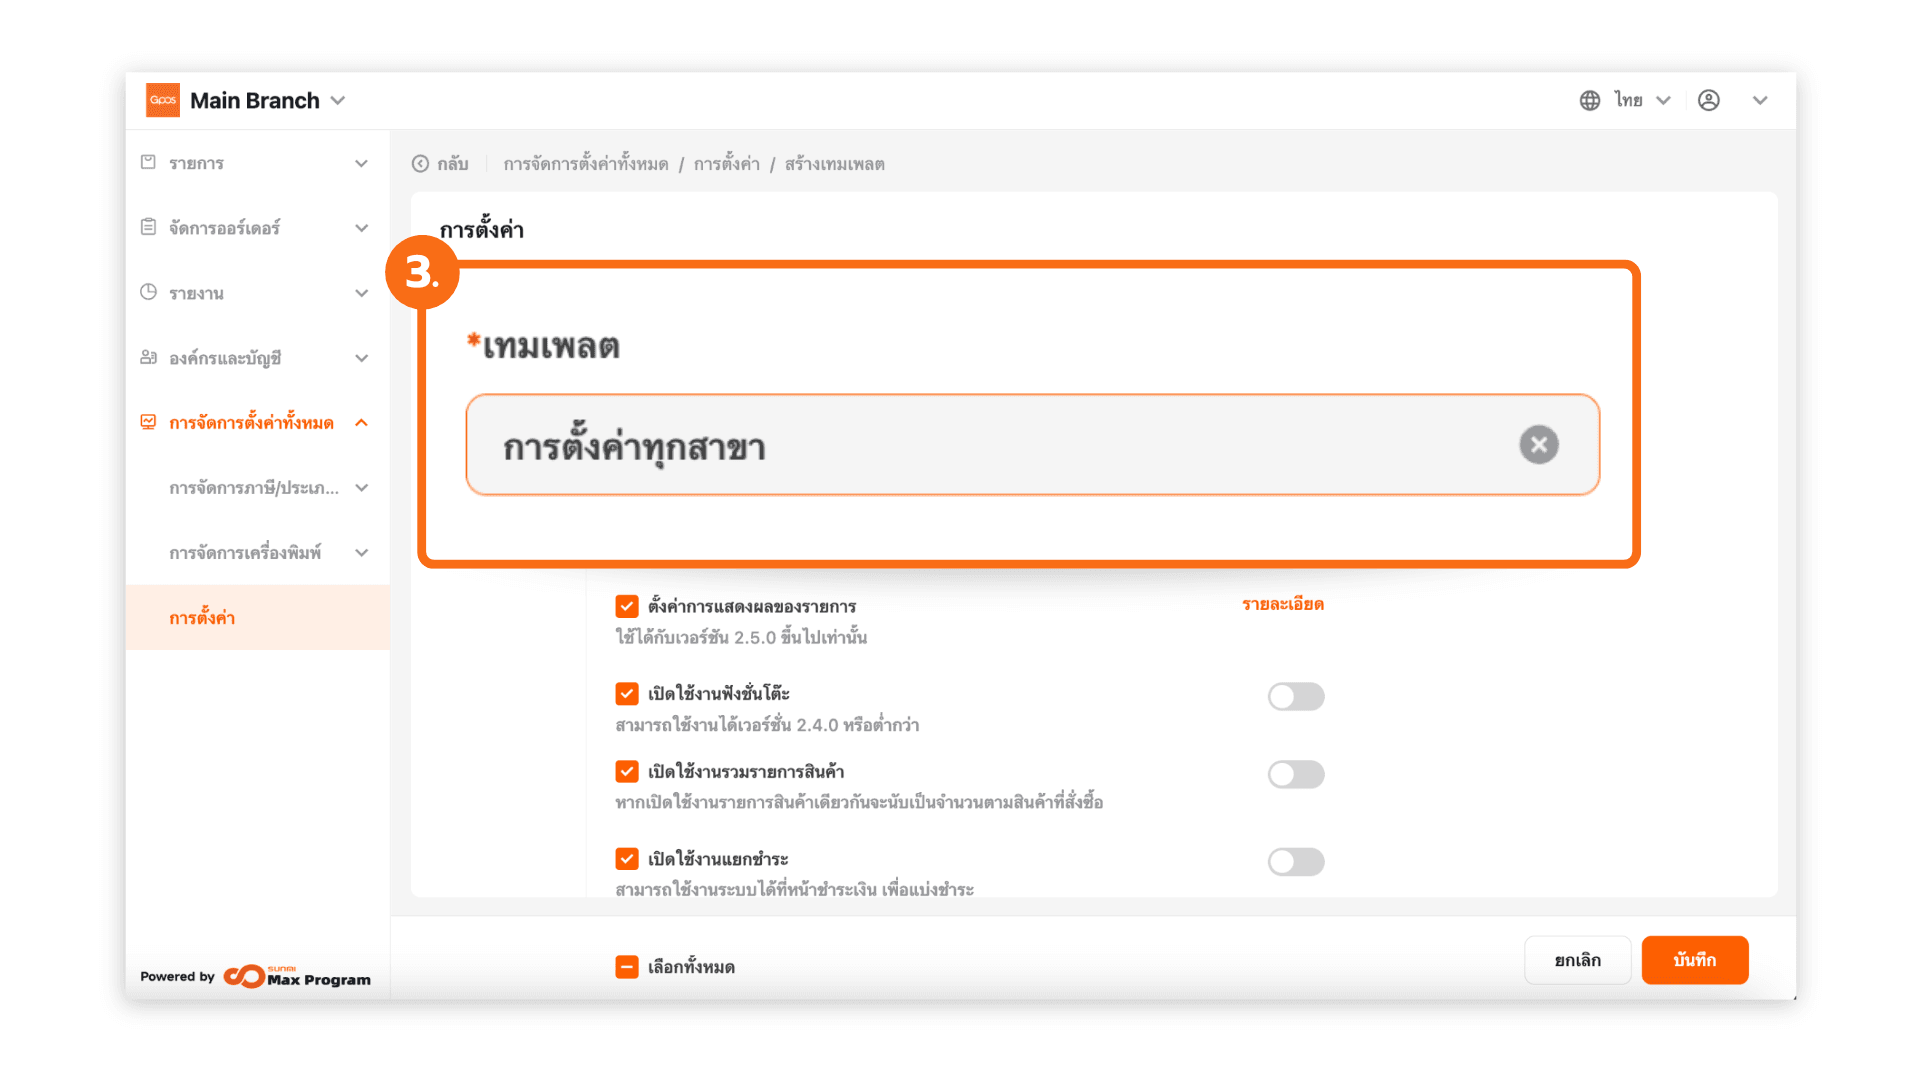
Task: Click the orange บันทึก save button
Action: pos(1694,960)
